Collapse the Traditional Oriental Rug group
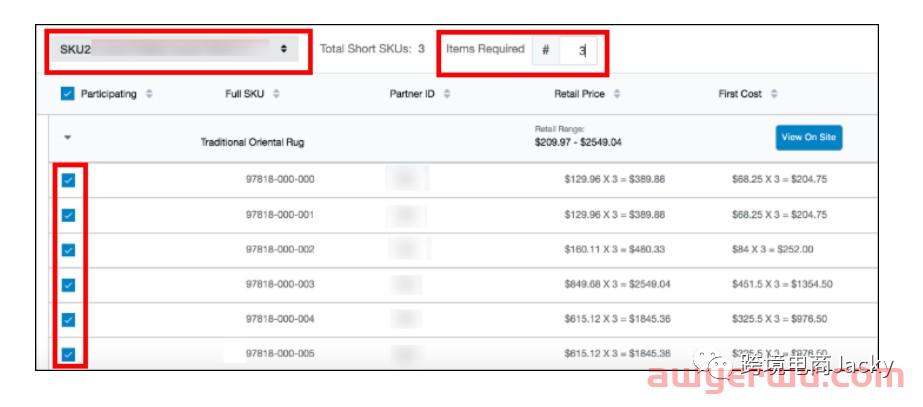The width and height of the screenshot is (923, 407). pos(67,137)
